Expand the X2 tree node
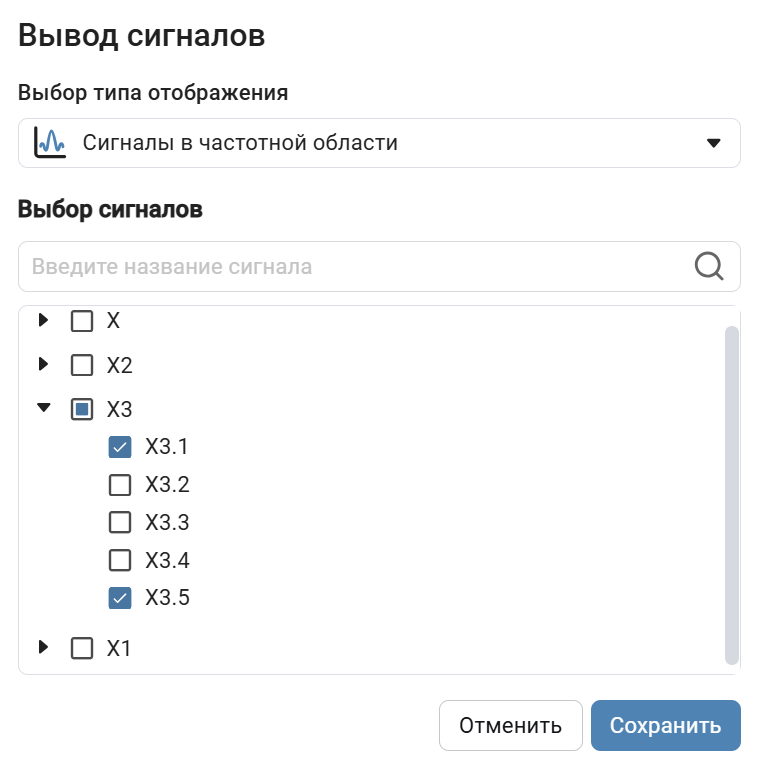758x769 pixels. pyautogui.click(x=43, y=364)
